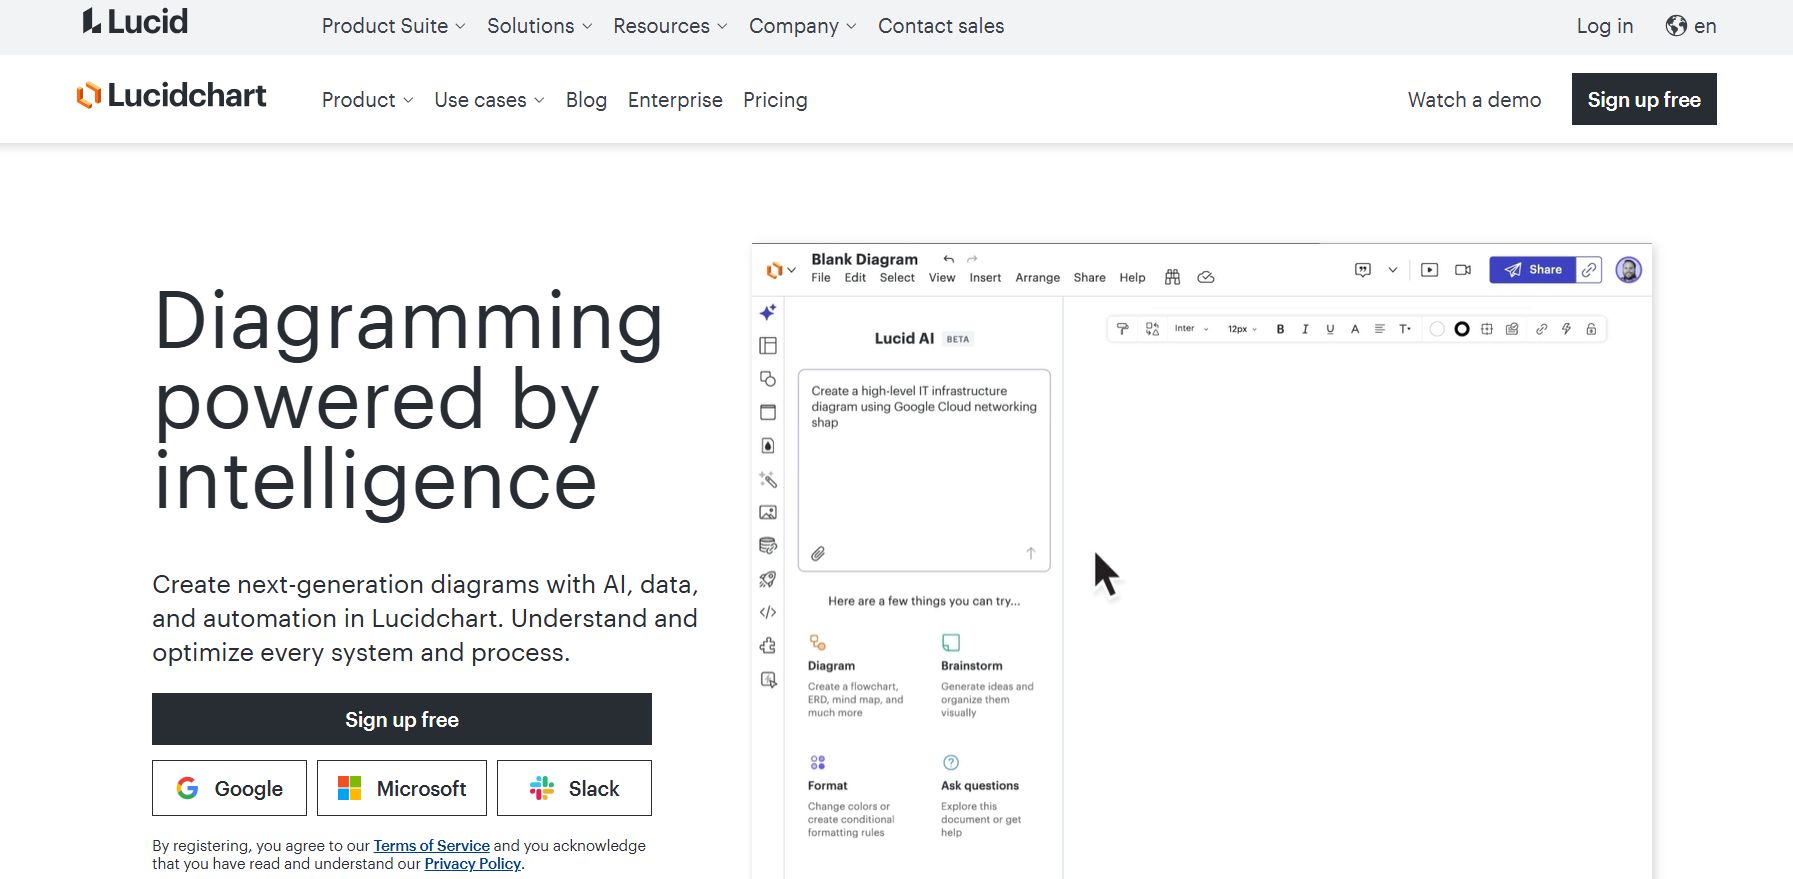Click the change shape icon
The height and width of the screenshot is (879, 1793).
1152,329
